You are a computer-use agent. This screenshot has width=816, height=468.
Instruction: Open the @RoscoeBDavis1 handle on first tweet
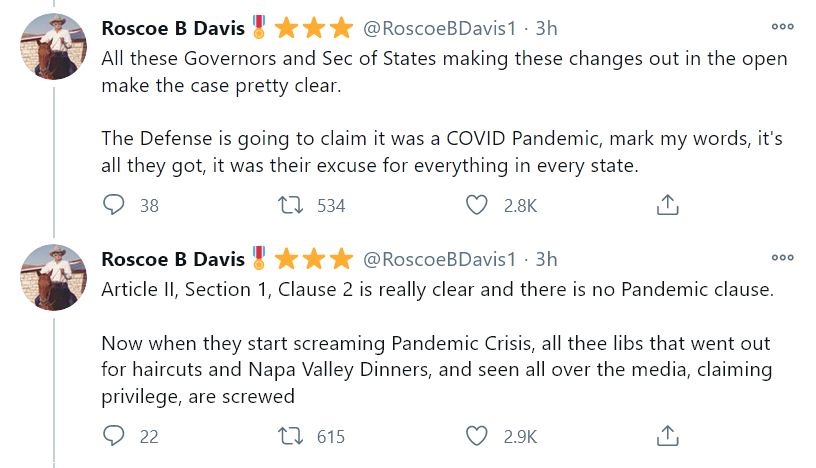[x=438, y=28]
